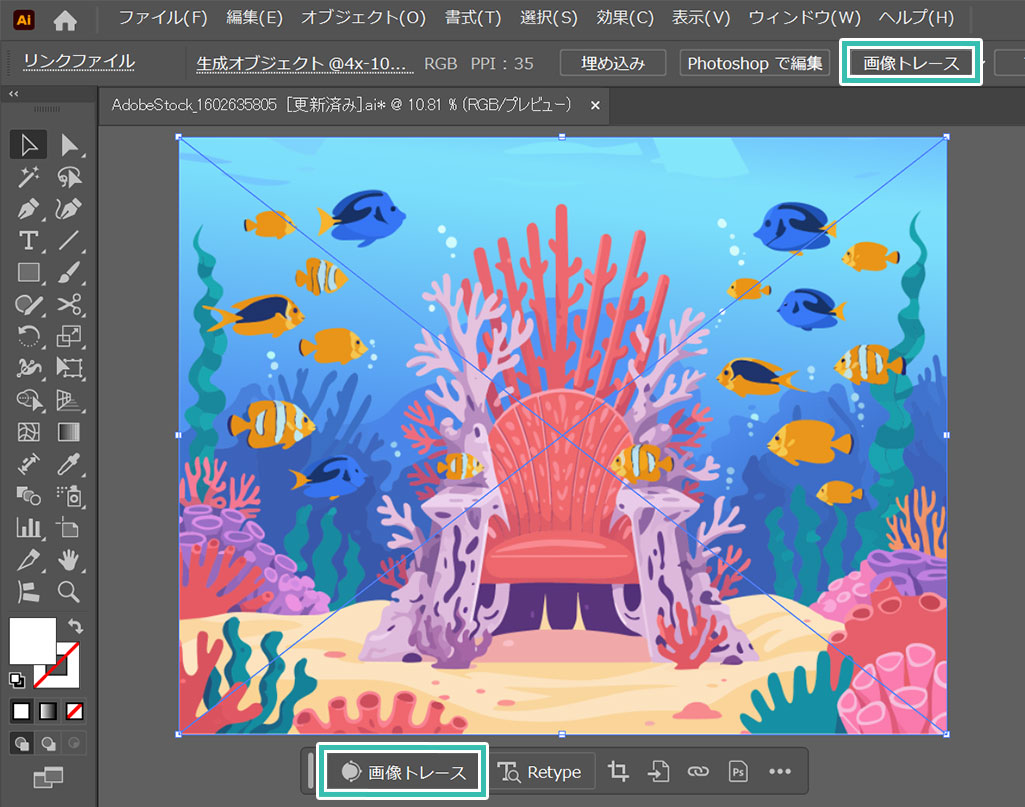Click the Retype button in the bottom bar

(x=541, y=772)
